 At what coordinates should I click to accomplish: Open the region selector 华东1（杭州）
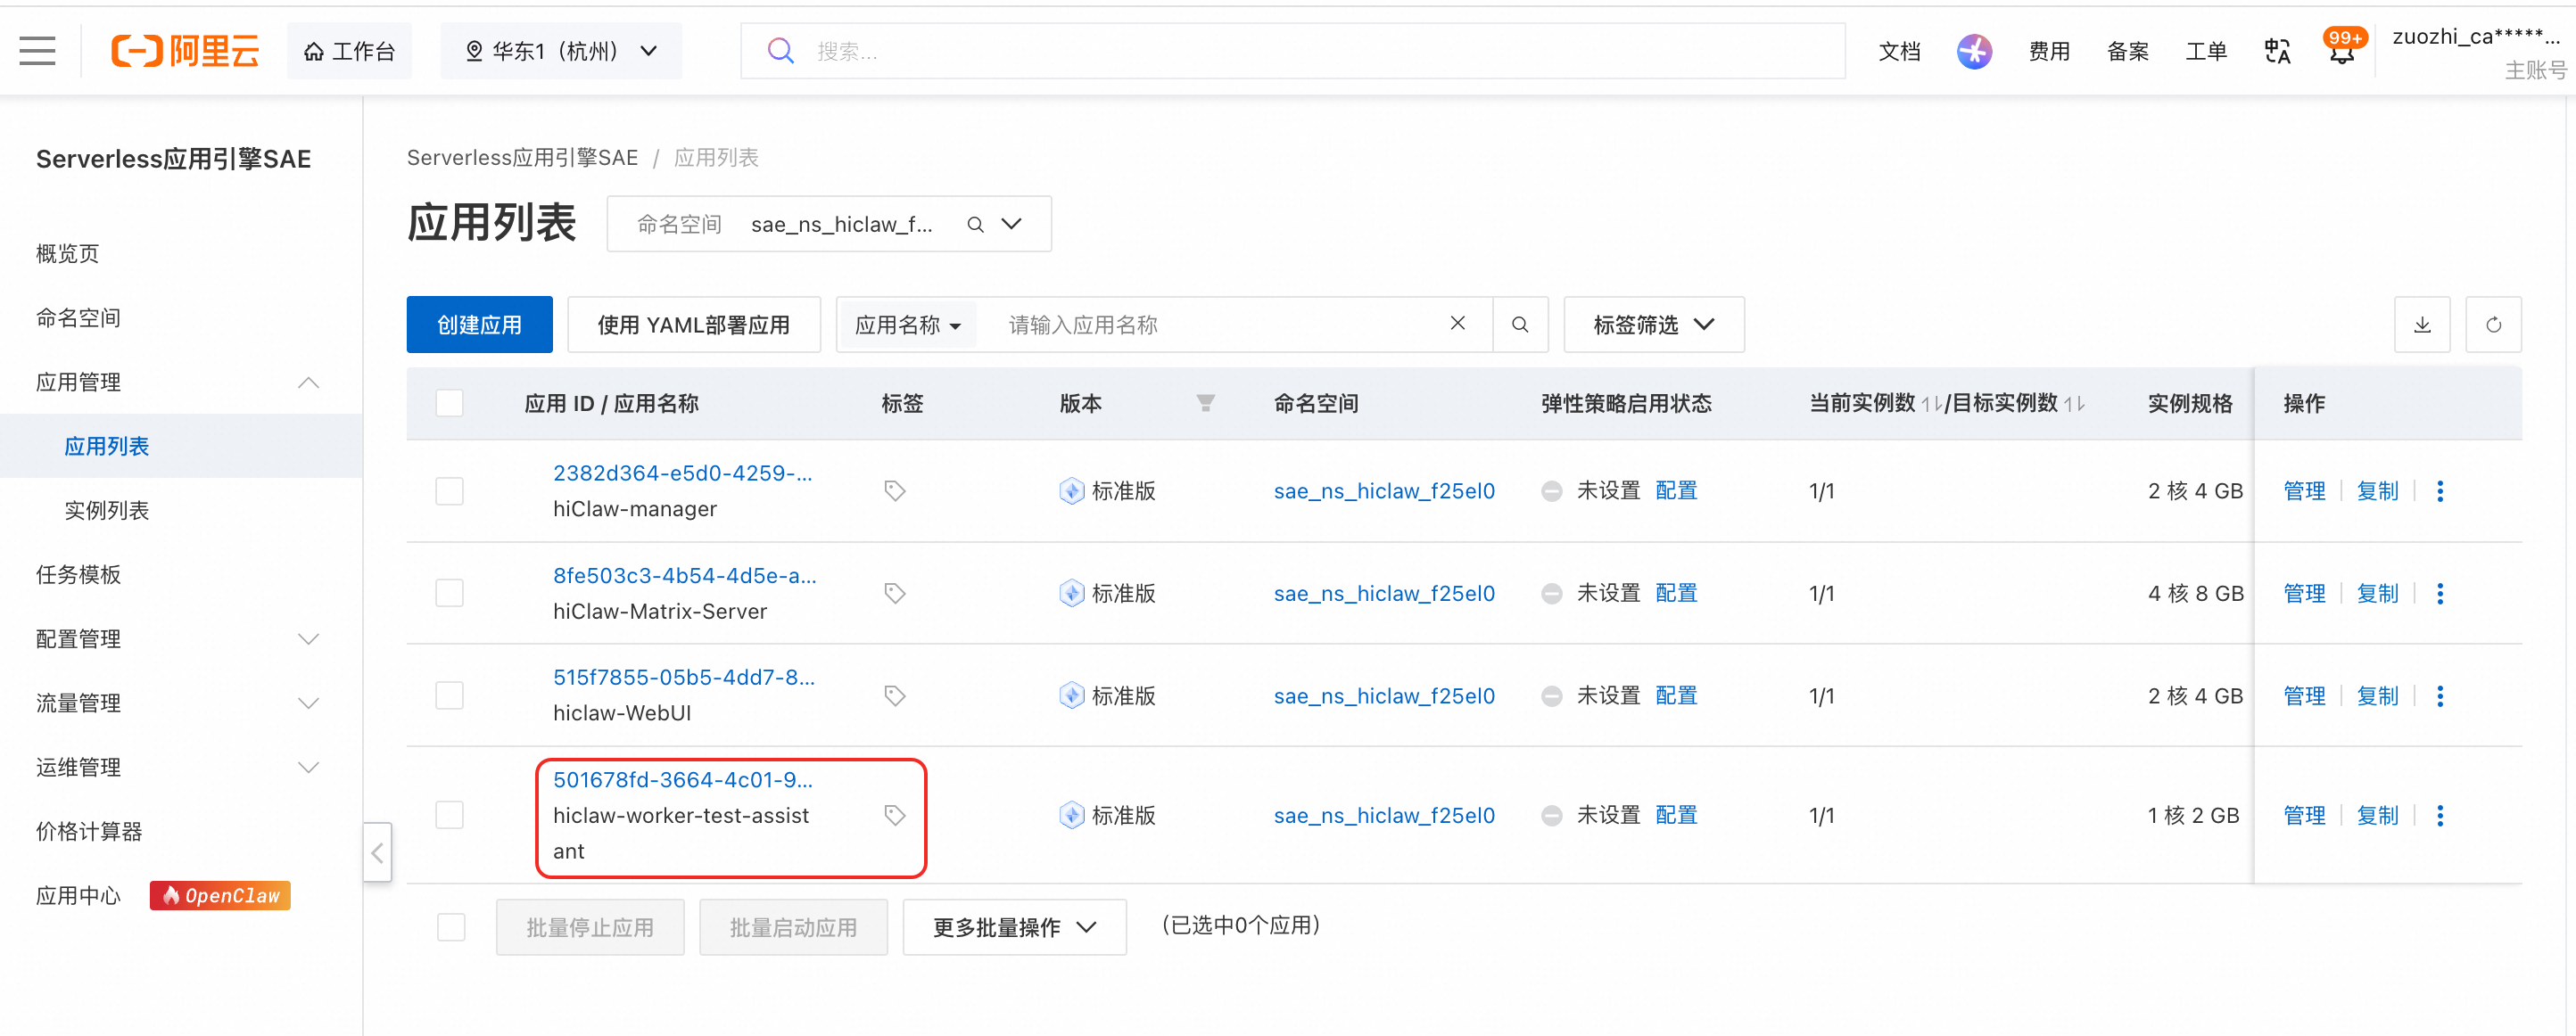[561, 51]
